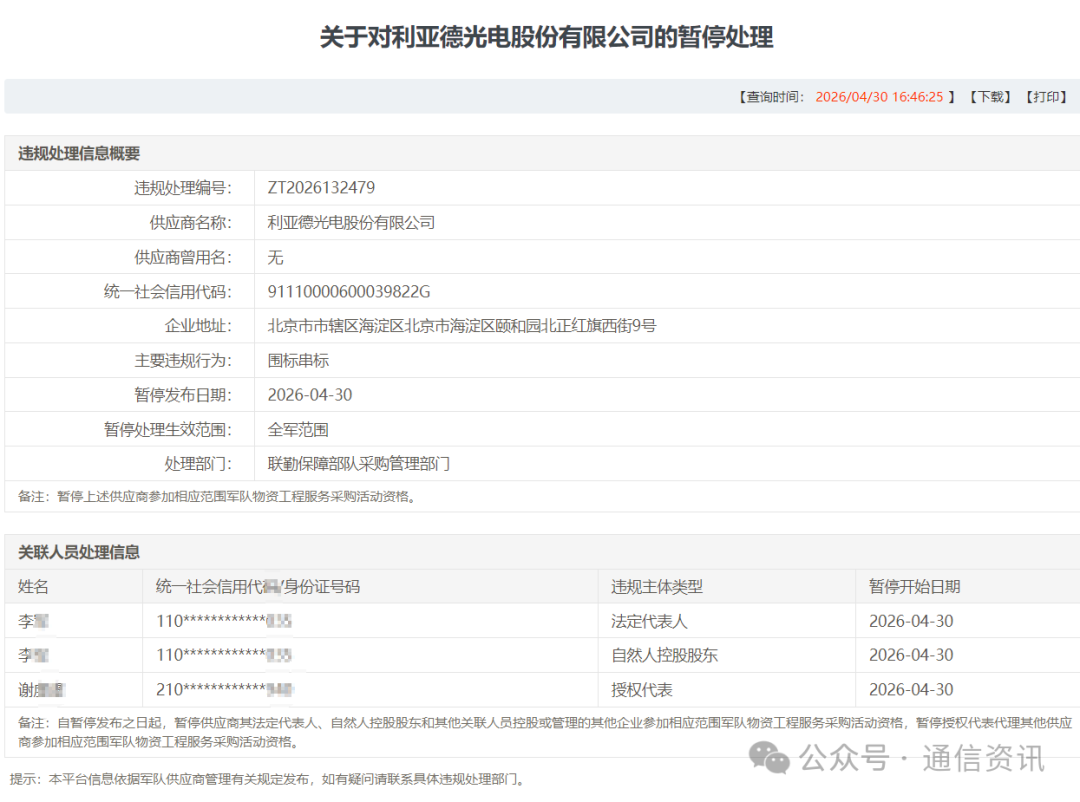This screenshot has width=1080, height=802.
Task: Select the date in the 自然人控股股东 row
Action: coord(911,655)
